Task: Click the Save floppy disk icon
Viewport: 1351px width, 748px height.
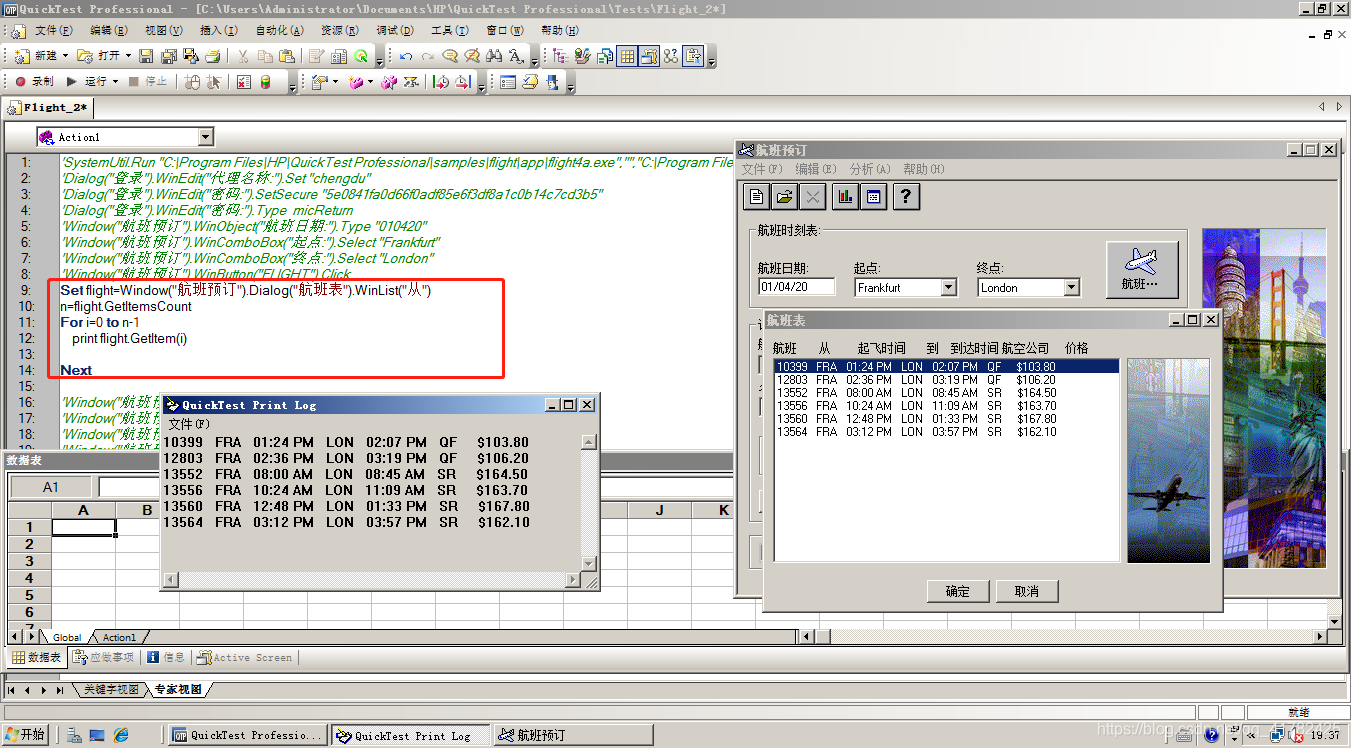Action: [146, 56]
